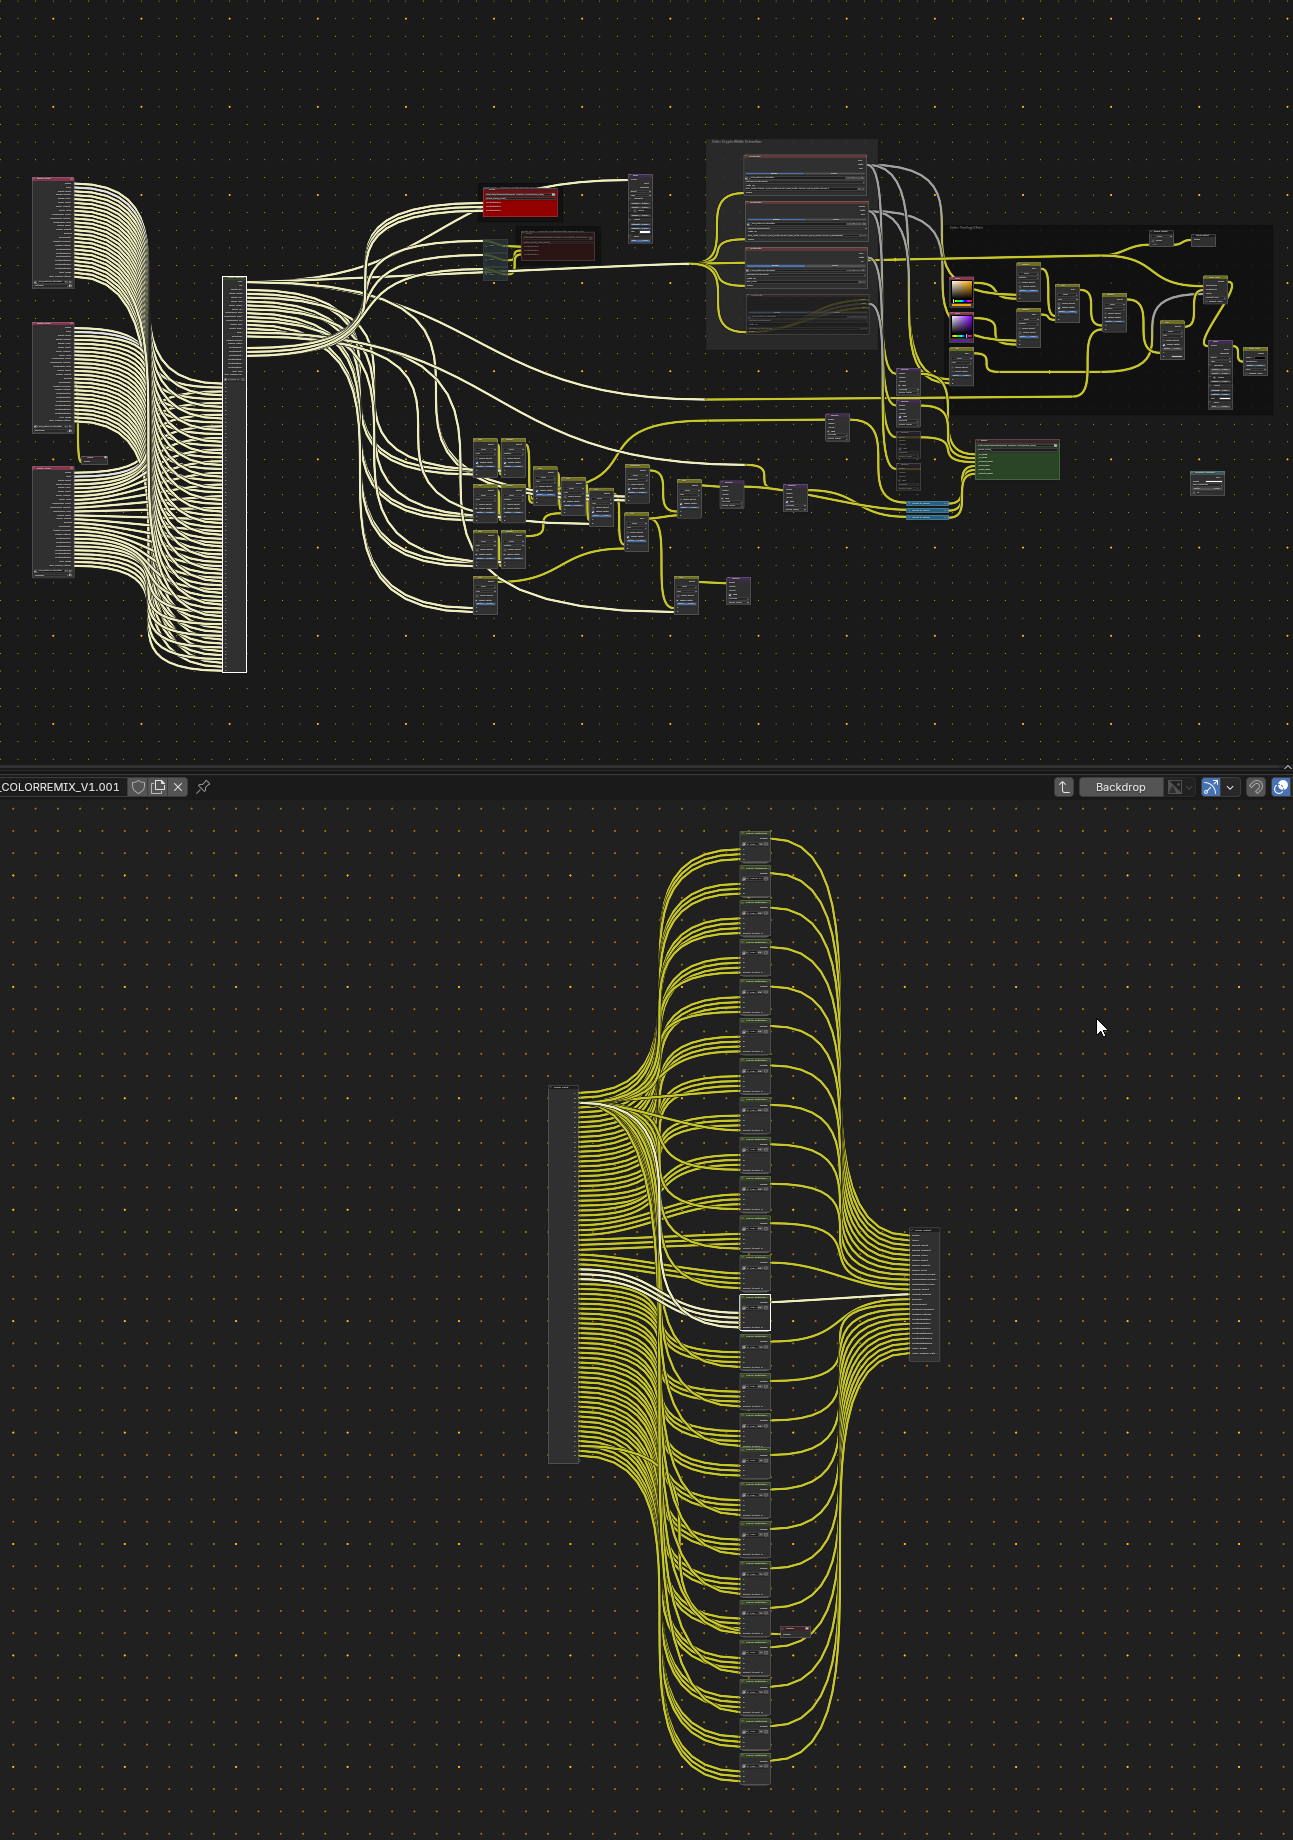Go to parent node tree
Screen dimensions: 1293x1840
1064,787
